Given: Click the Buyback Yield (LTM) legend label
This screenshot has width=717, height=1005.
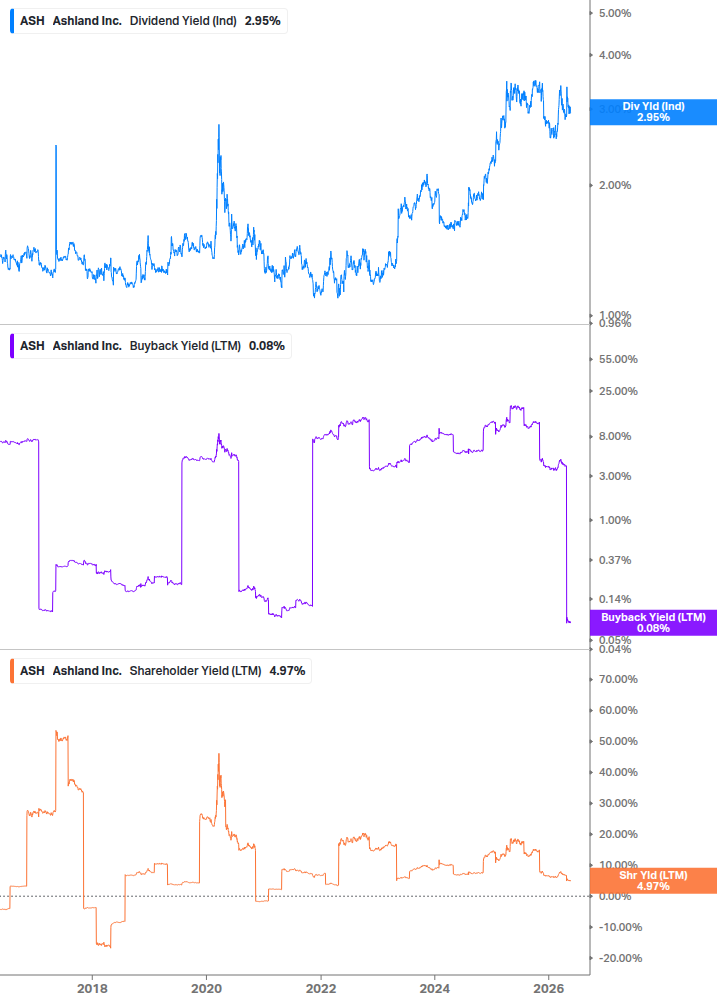Looking at the screenshot, I should (x=185, y=346).
